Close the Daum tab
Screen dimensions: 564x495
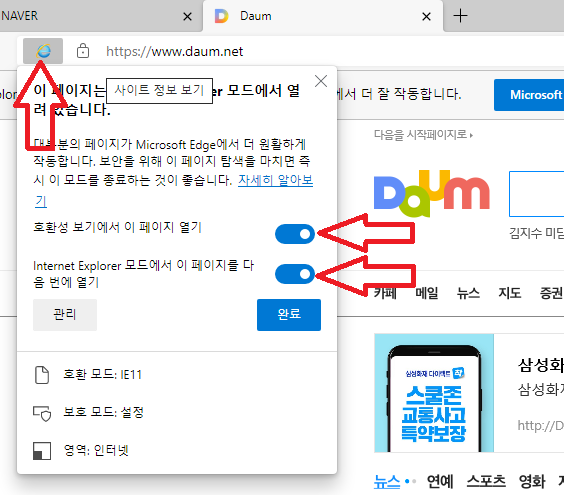tap(426, 16)
